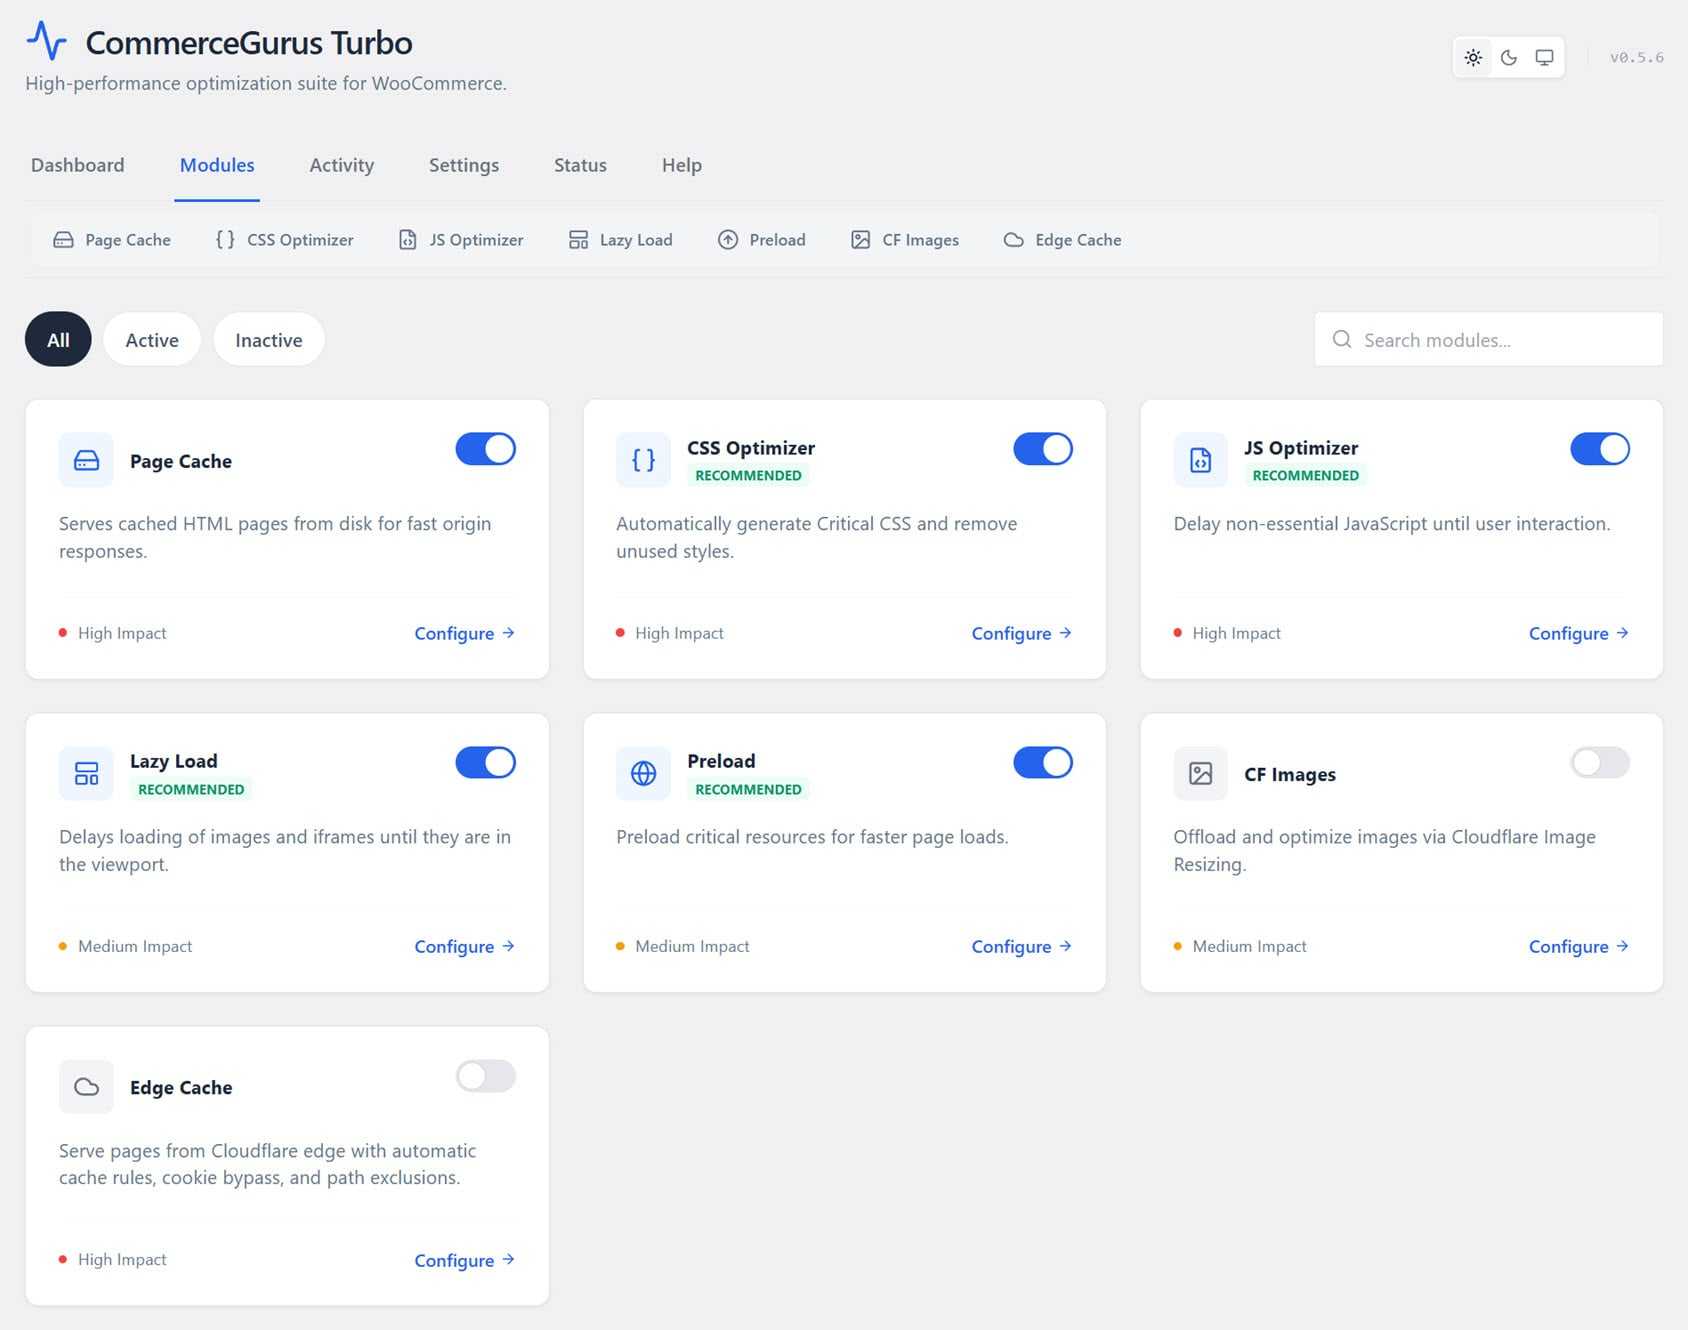Switch to the Status tab
1688x1330 pixels.
click(581, 165)
